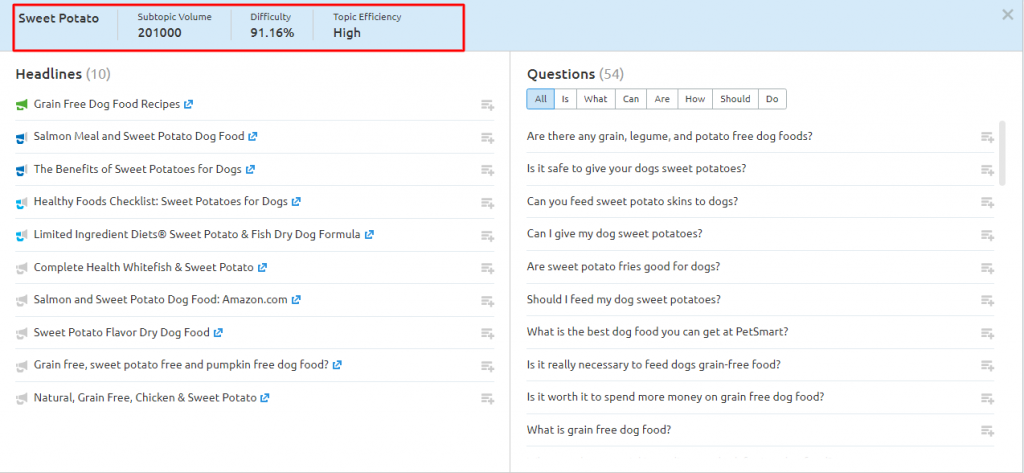Open Complete Health Whitefish & Sweet Potato link
The height and width of the screenshot is (473, 1024).
coord(143,268)
